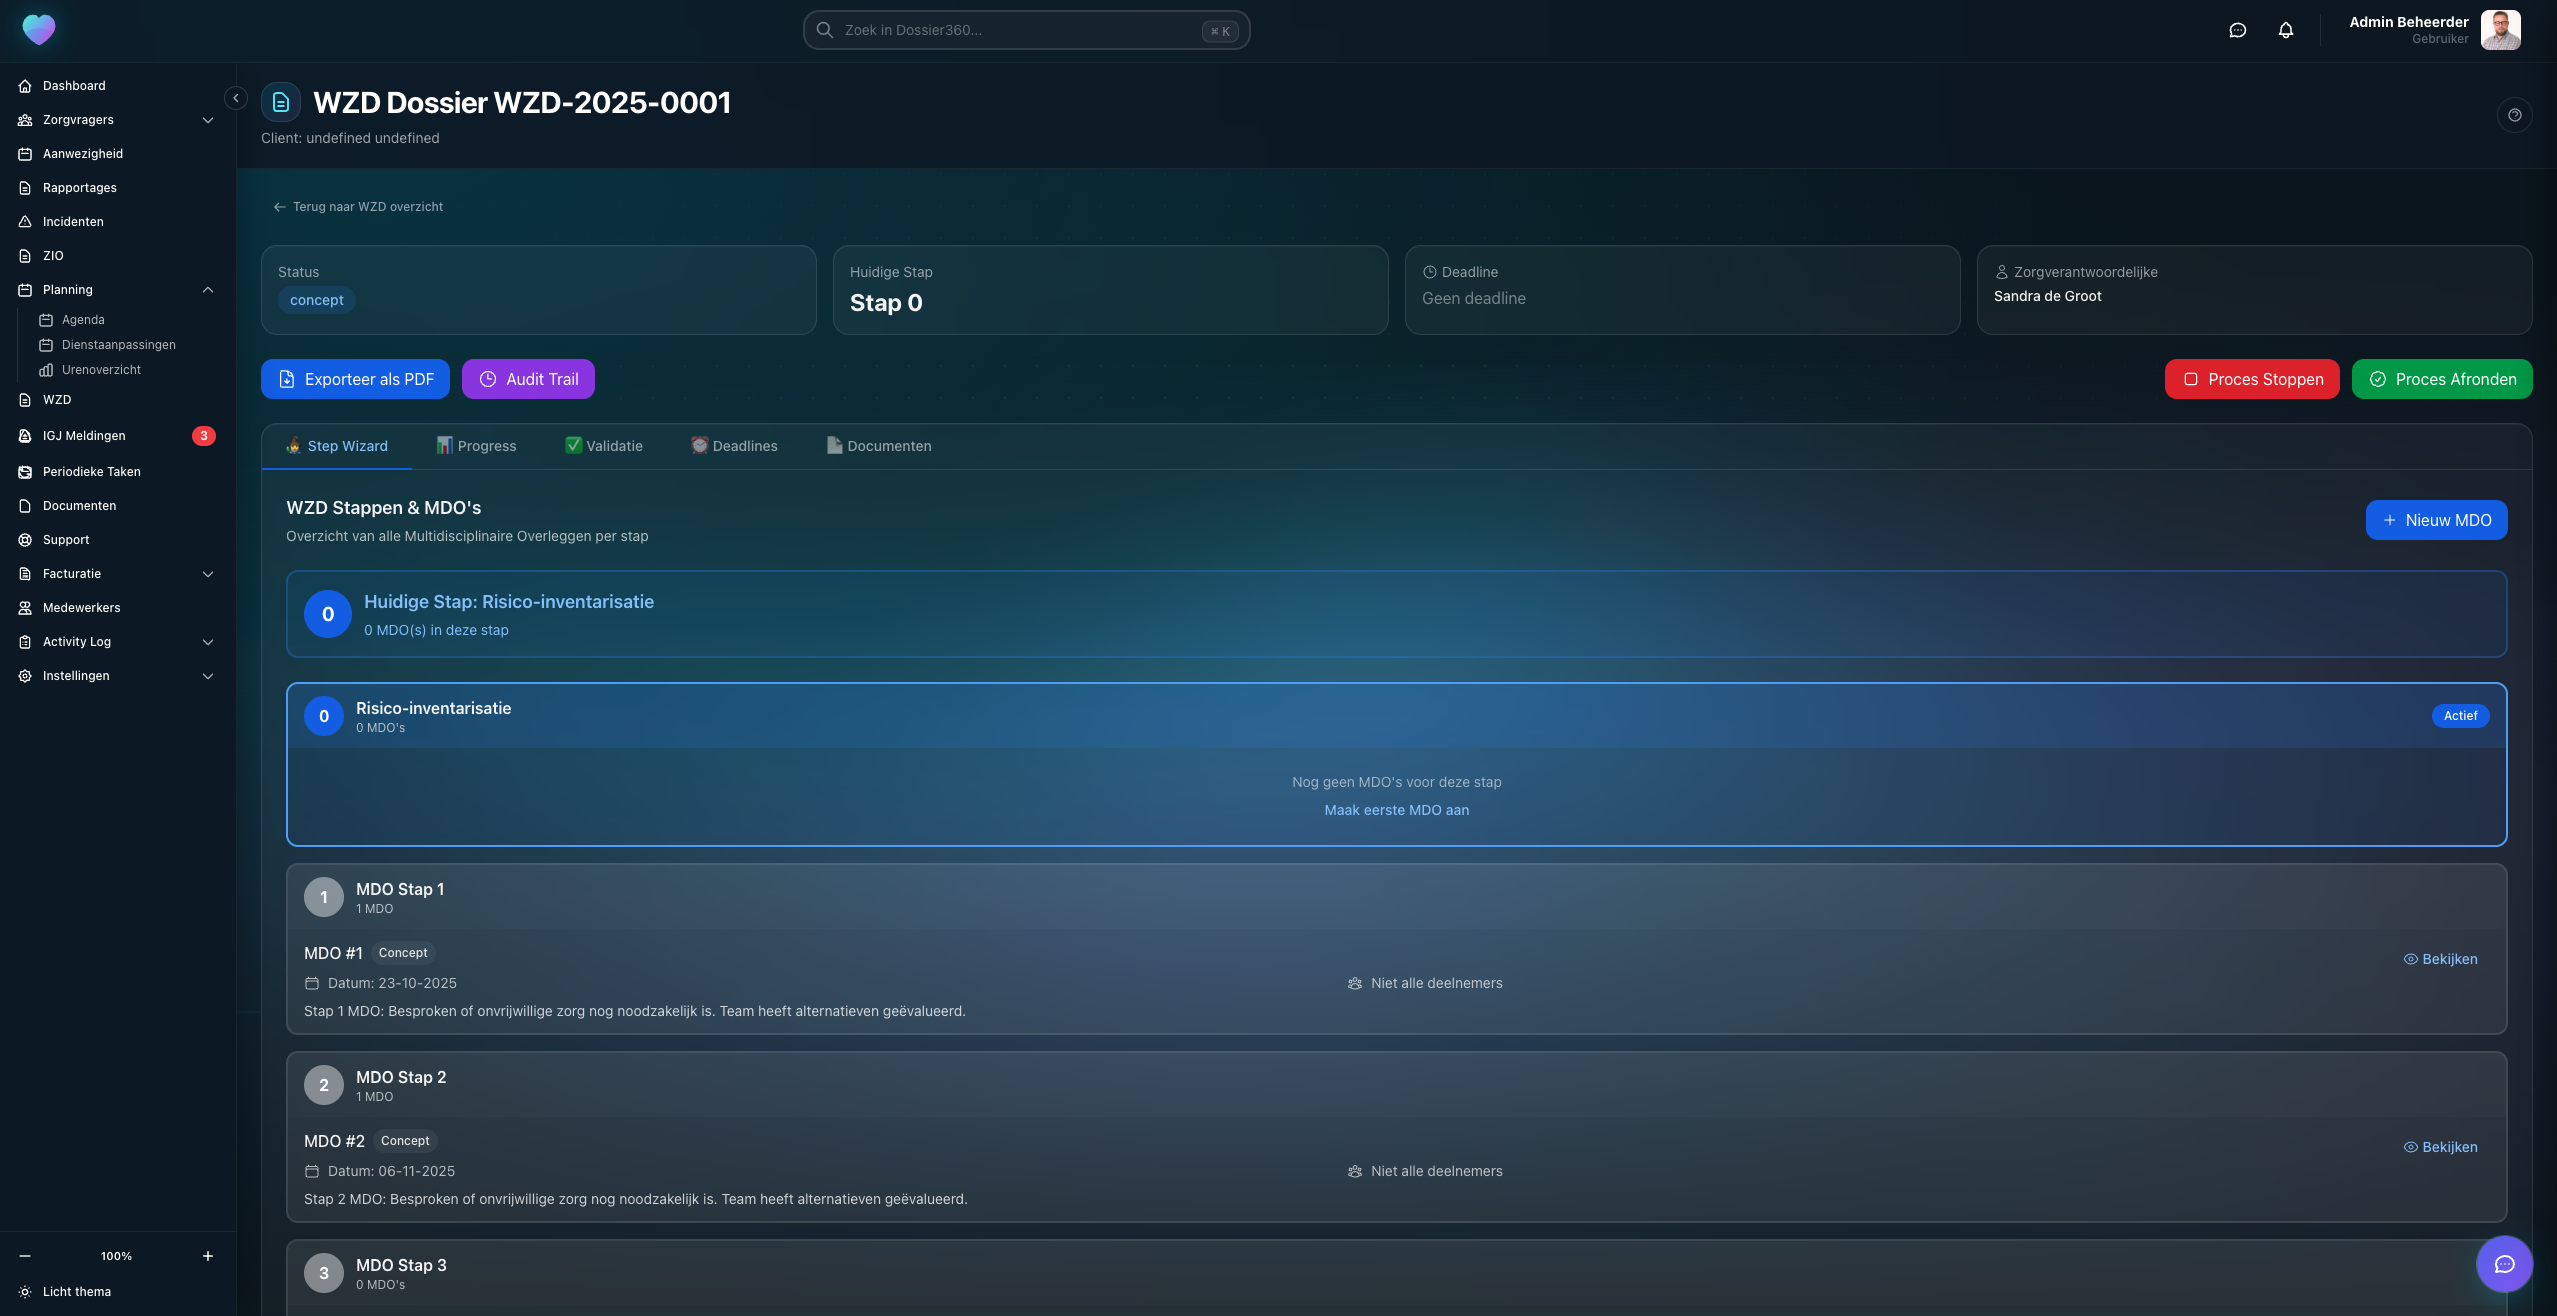Click Maak eerste MDO aan link

pos(1396,810)
